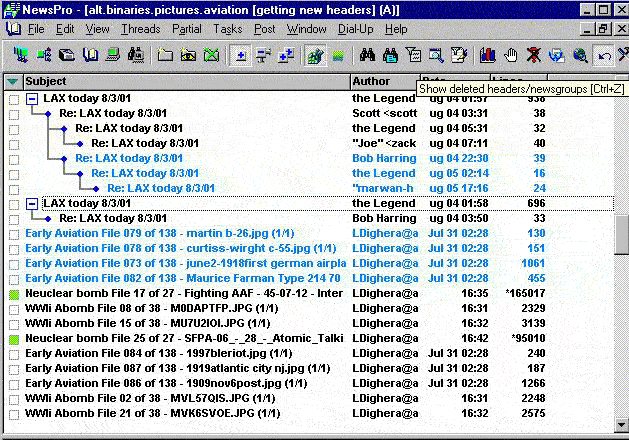Click the Show deleted headers undo arrow

(x=603, y=55)
